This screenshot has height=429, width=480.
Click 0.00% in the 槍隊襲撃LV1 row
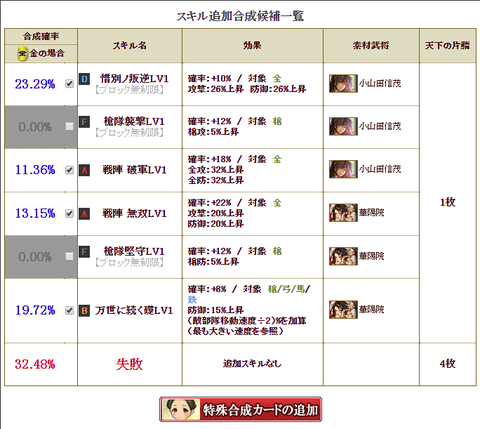click(35, 127)
